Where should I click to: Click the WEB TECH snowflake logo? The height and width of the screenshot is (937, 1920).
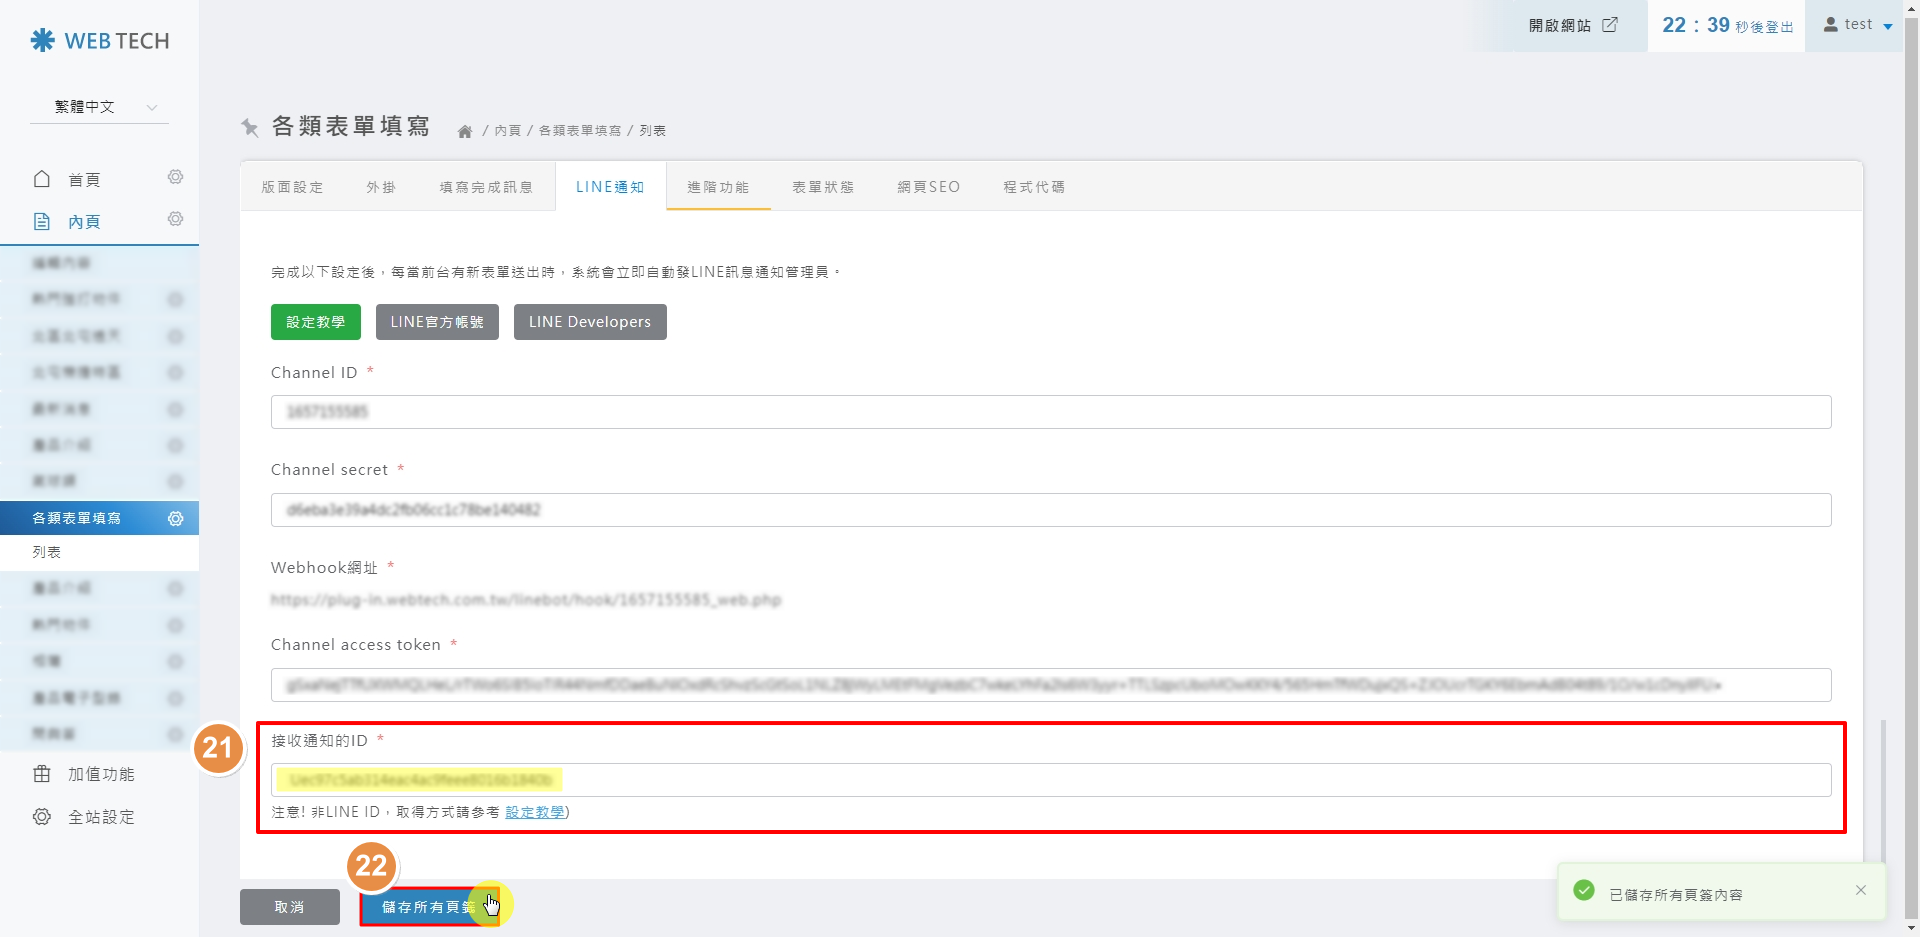click(x=43, y=40)
